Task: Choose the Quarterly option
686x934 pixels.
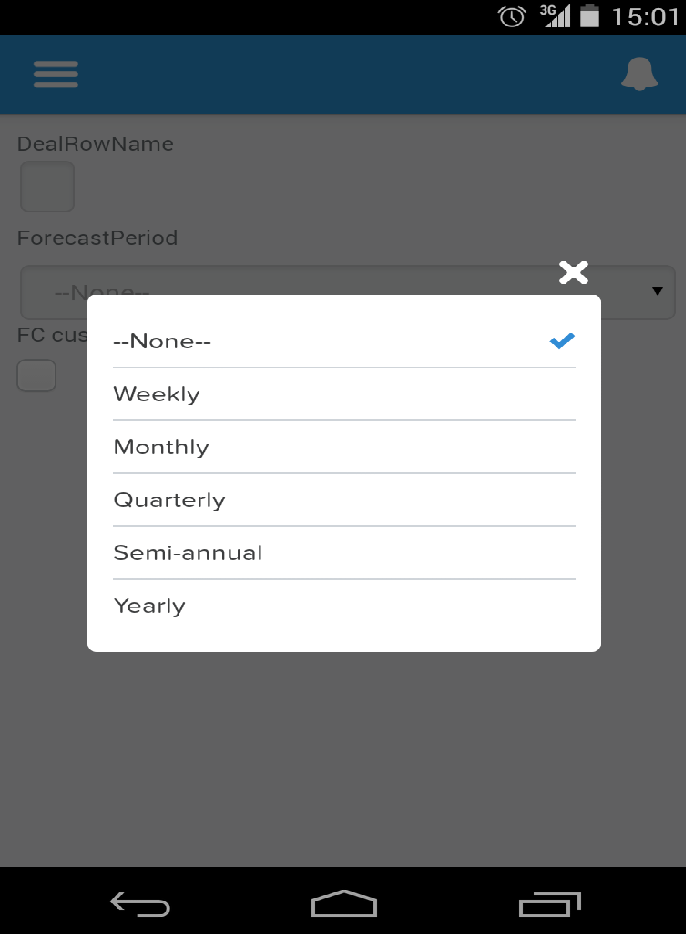Action: [x=170, y=499]
